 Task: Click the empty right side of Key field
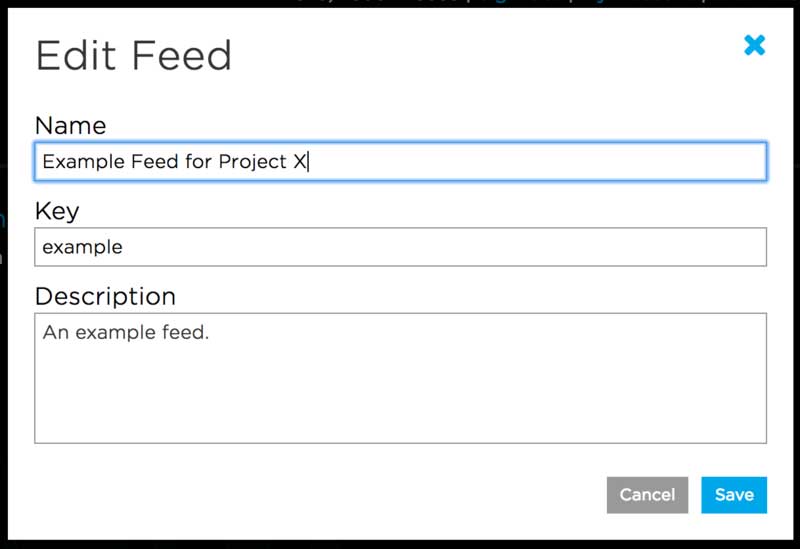(x=600, y=247)
